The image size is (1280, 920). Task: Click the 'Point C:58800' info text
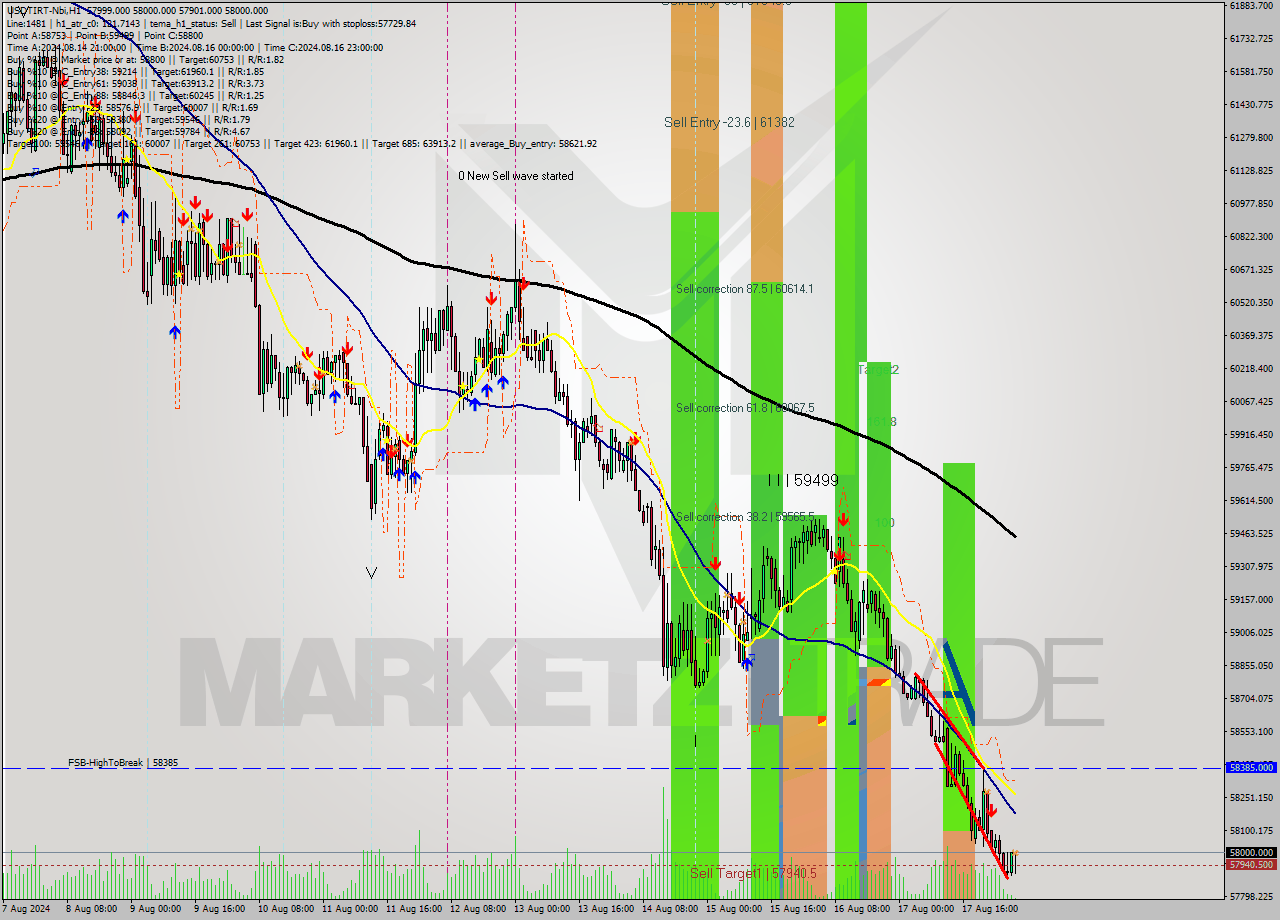point(176,35)
